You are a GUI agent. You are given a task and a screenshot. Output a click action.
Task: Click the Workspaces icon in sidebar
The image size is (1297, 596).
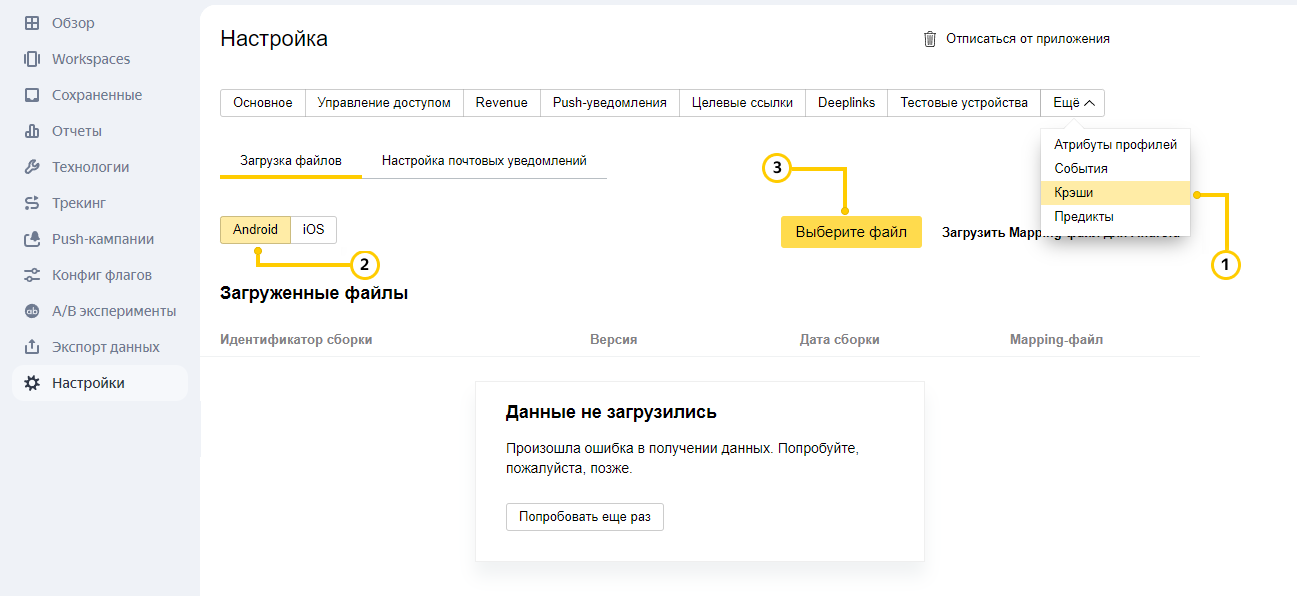tap(32, 59)
